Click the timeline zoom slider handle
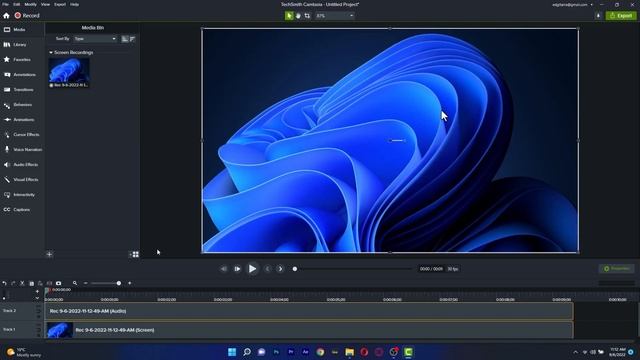 click(119, 283)
